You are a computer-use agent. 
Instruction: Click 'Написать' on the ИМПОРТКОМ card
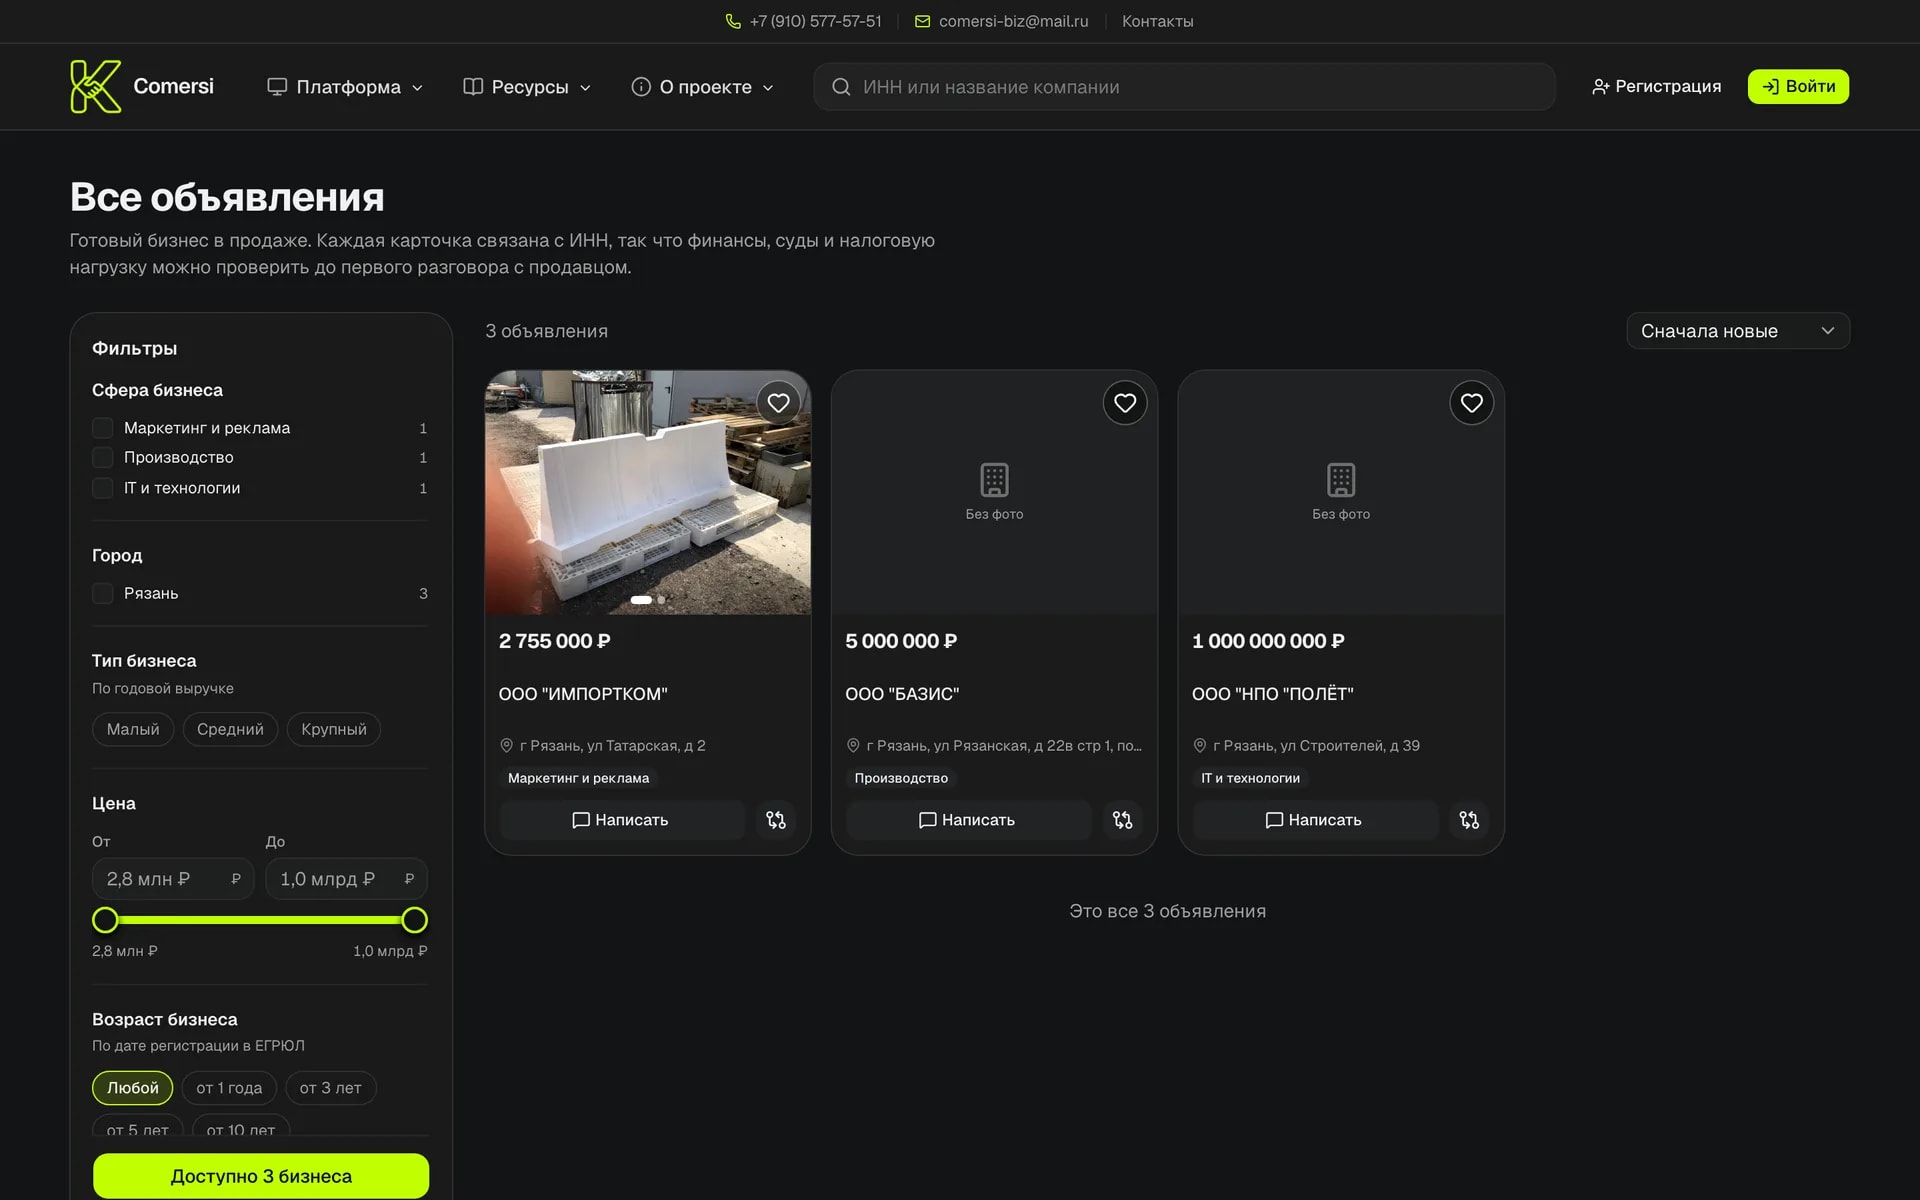[x=622, y=820]
